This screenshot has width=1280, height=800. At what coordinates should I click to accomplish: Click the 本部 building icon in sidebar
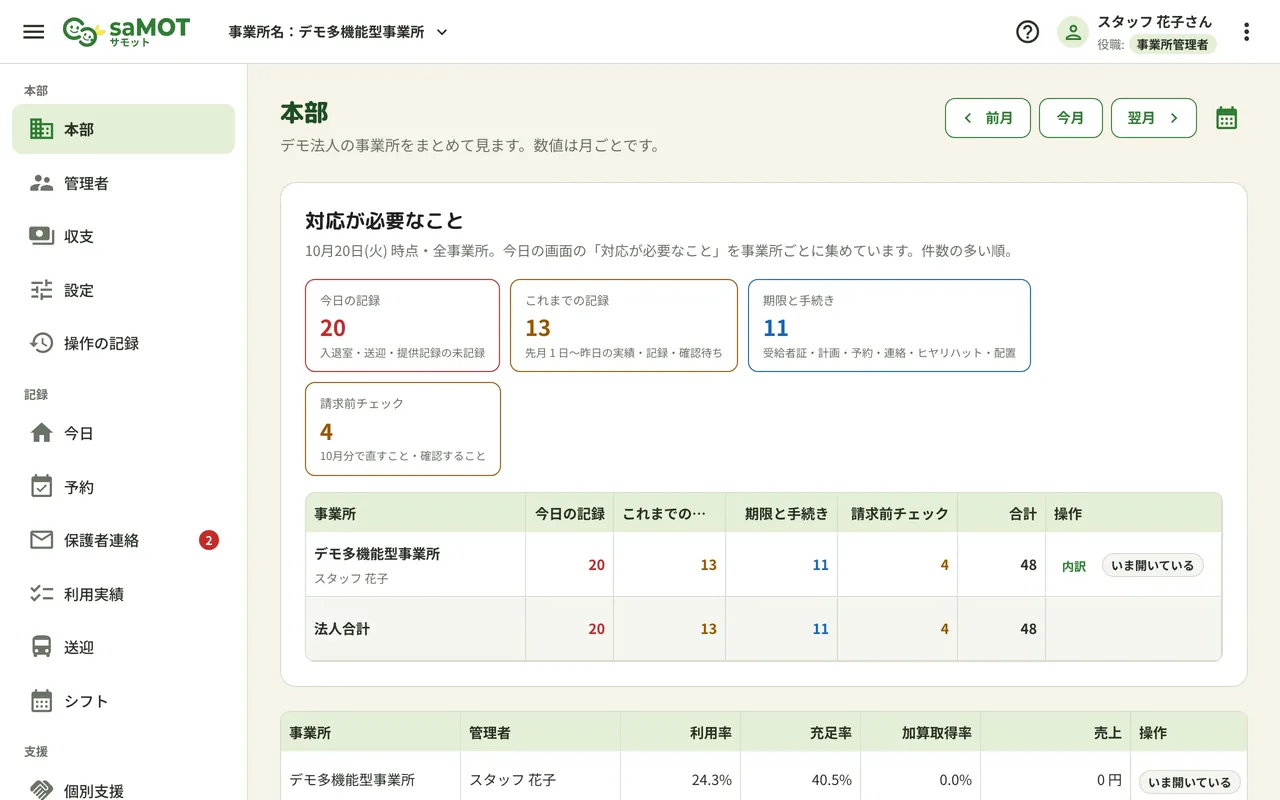(41, 129)
